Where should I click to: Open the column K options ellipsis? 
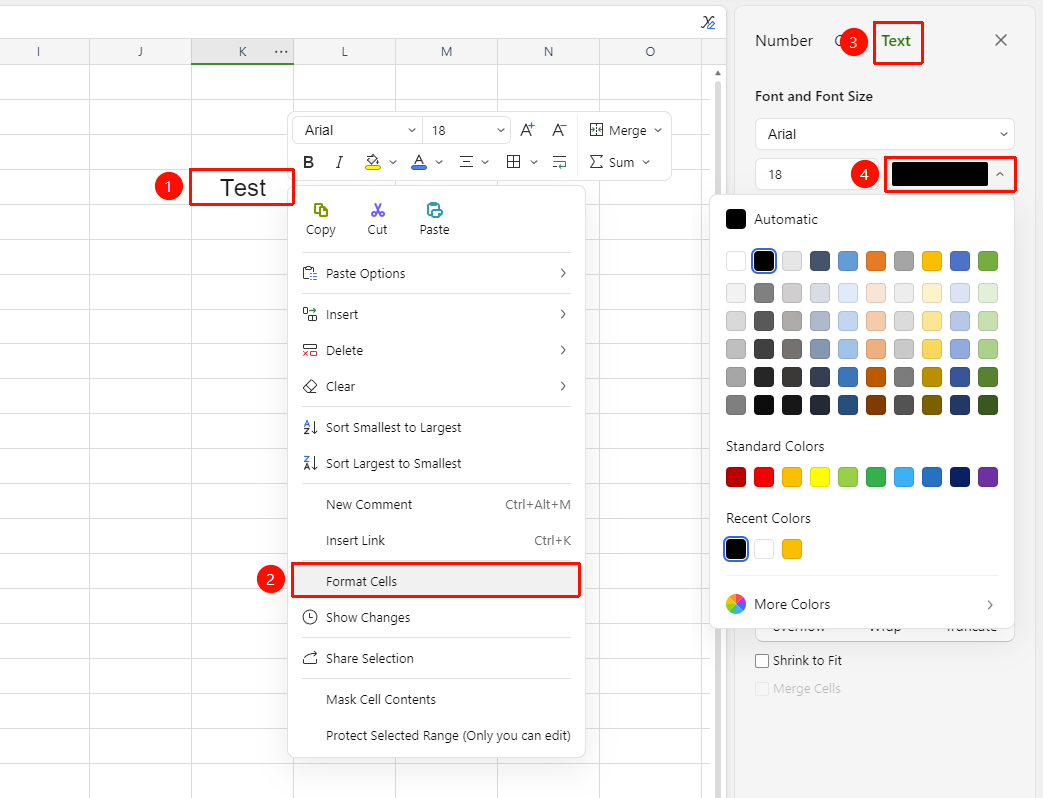(281, 51)
